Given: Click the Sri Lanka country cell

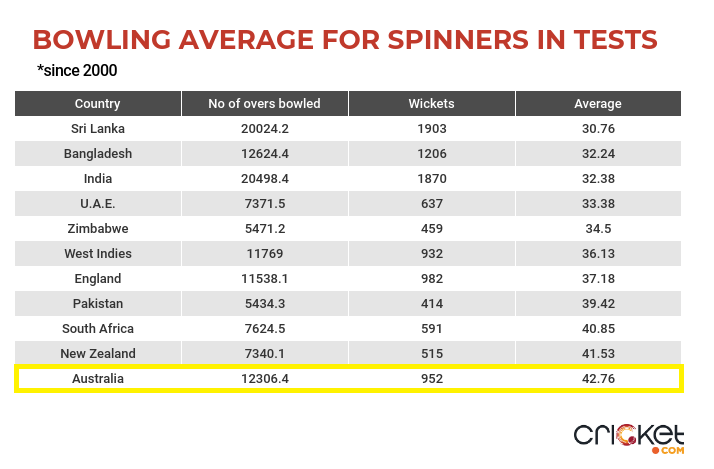Looking at the screenshot, I should 98,128.
